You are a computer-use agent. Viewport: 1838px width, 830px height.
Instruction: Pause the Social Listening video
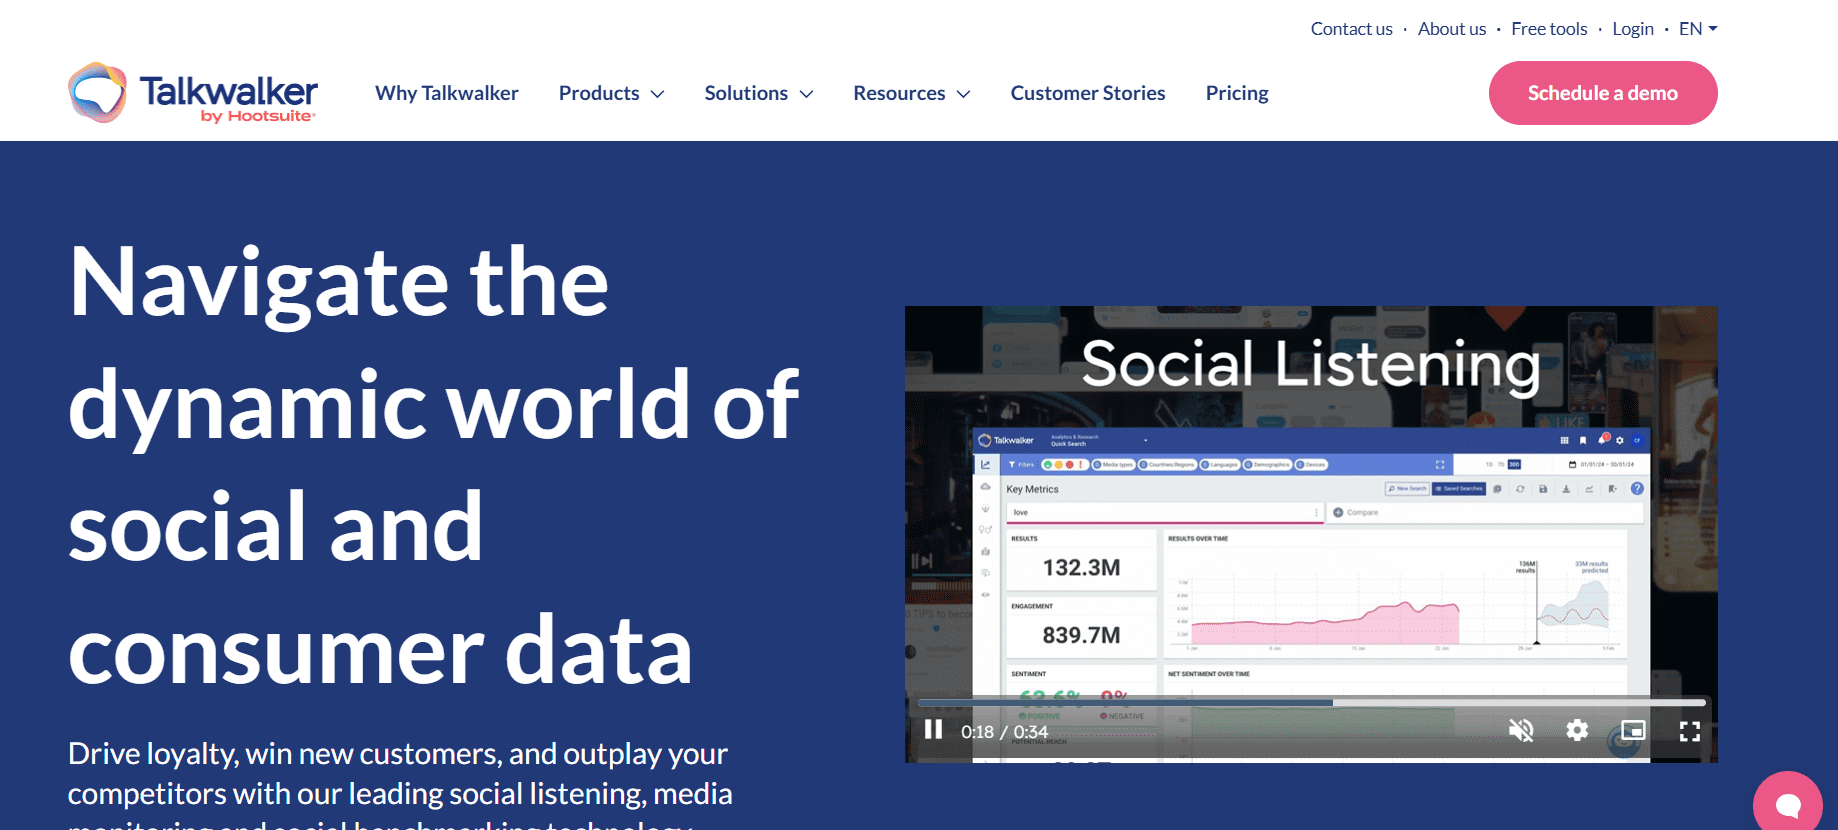pyautogui.click(x=933, y=730)
